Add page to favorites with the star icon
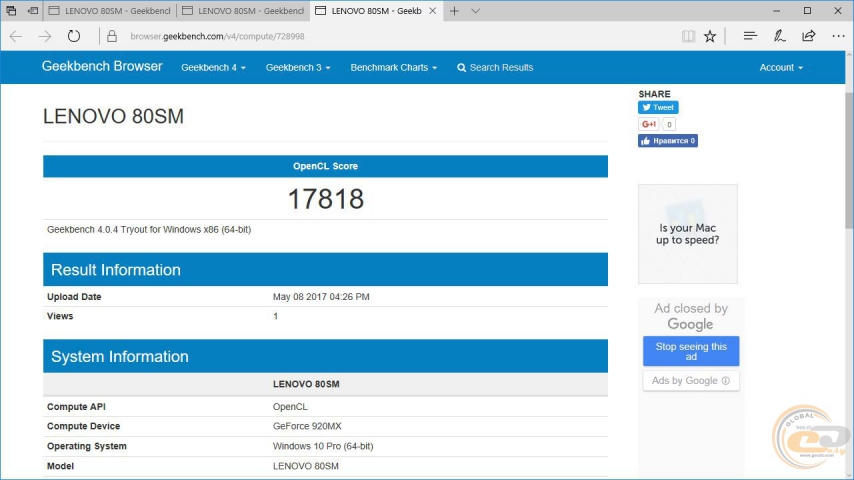The image size is (854, 480). tap(710, 37)
